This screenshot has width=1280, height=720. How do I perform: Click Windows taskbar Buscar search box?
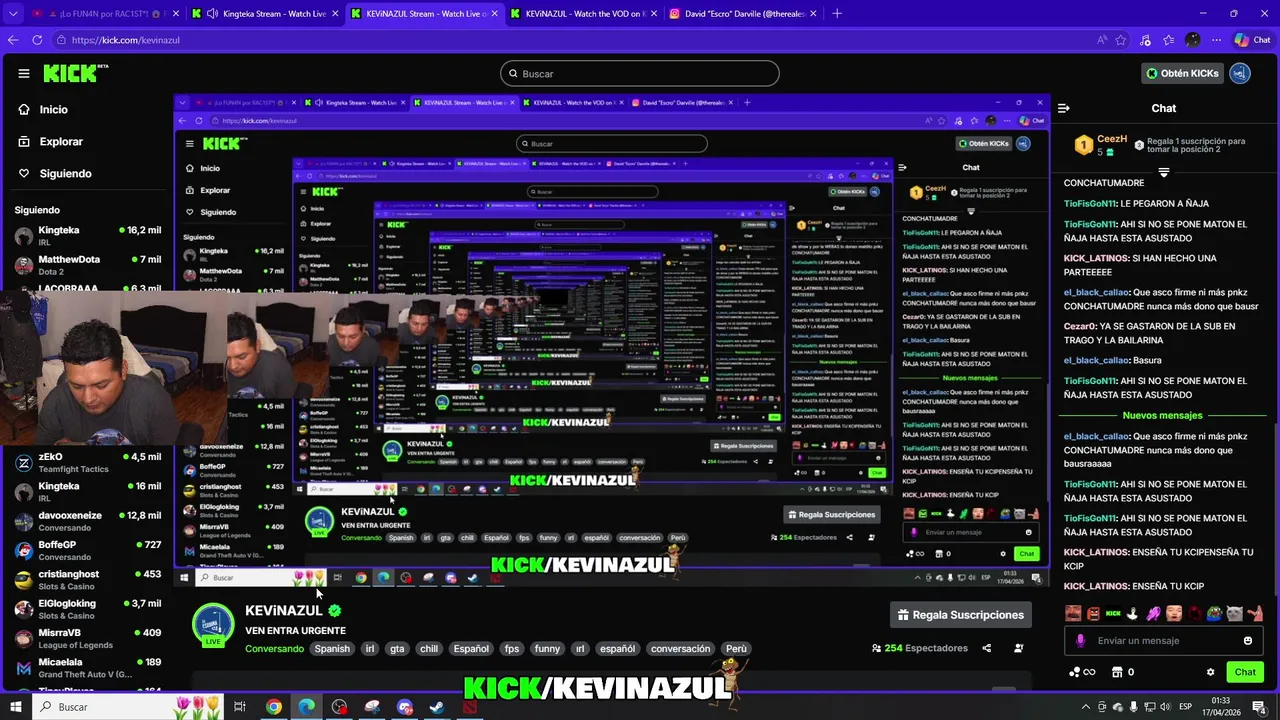coord(130,707)
